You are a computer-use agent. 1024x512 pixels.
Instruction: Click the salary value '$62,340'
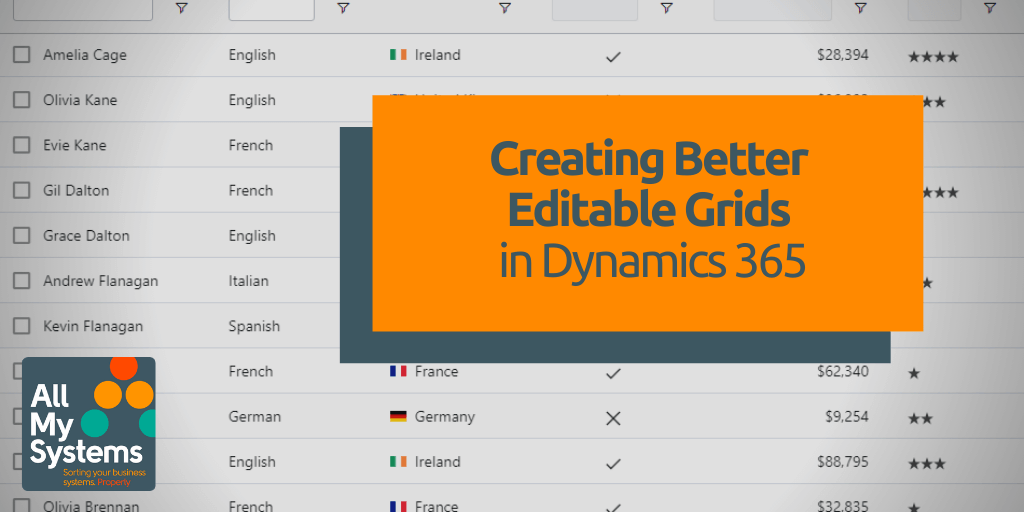pyautogui.click(x=842, y=372)
